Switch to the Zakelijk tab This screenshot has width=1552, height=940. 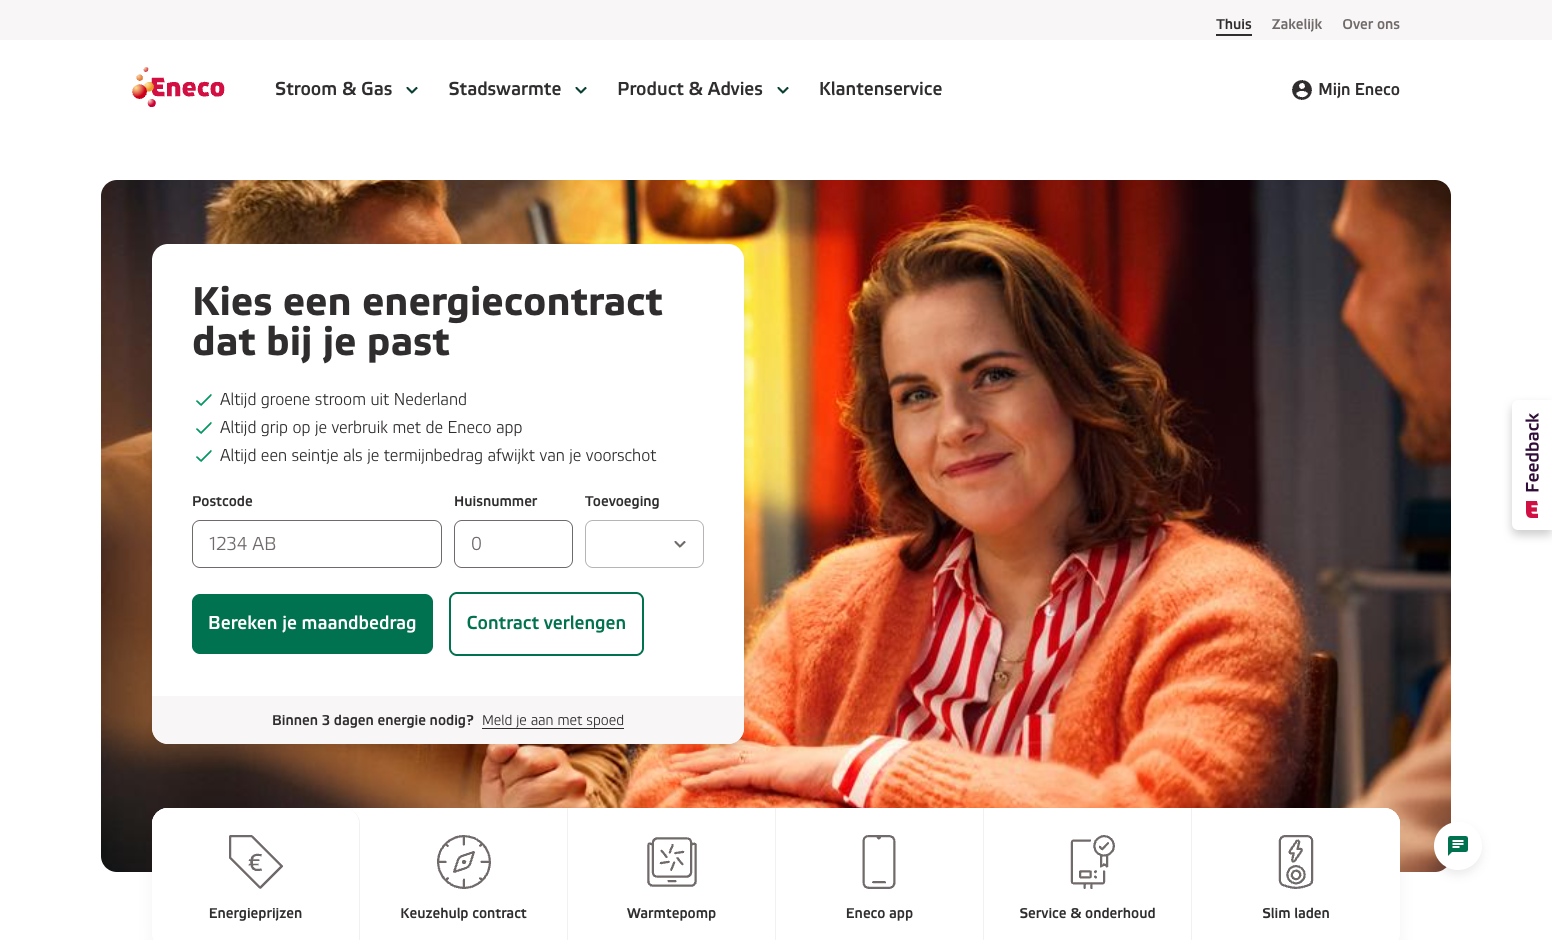tap(1296, 24)
